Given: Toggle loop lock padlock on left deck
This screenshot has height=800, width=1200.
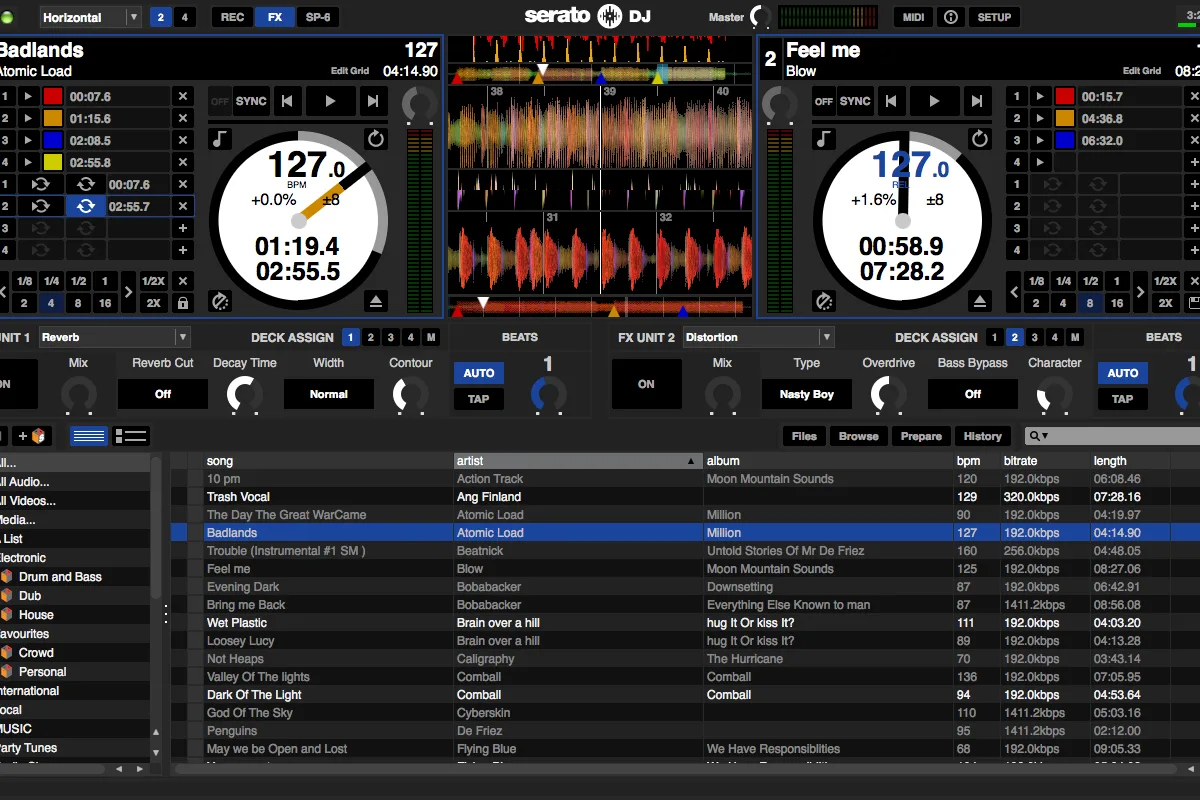Looking at the screenshot, I should (183, 303).
